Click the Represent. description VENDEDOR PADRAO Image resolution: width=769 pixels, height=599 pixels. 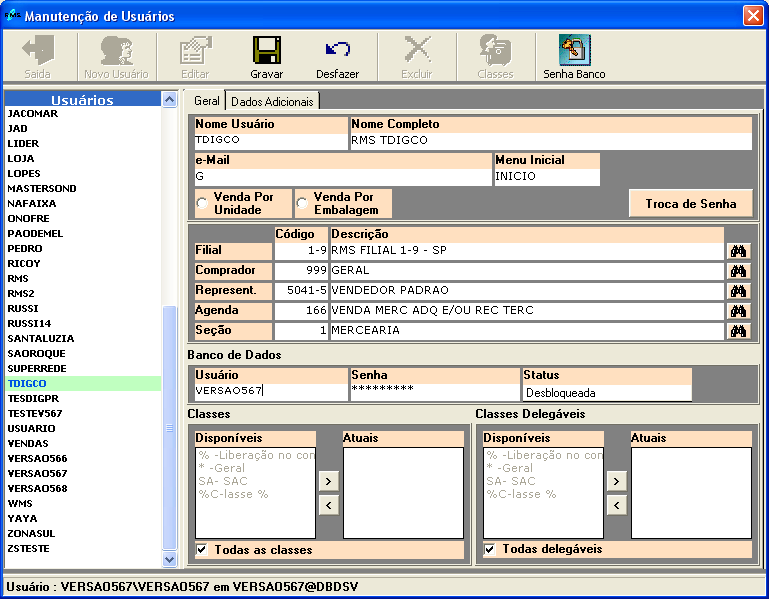coord(527,291)
